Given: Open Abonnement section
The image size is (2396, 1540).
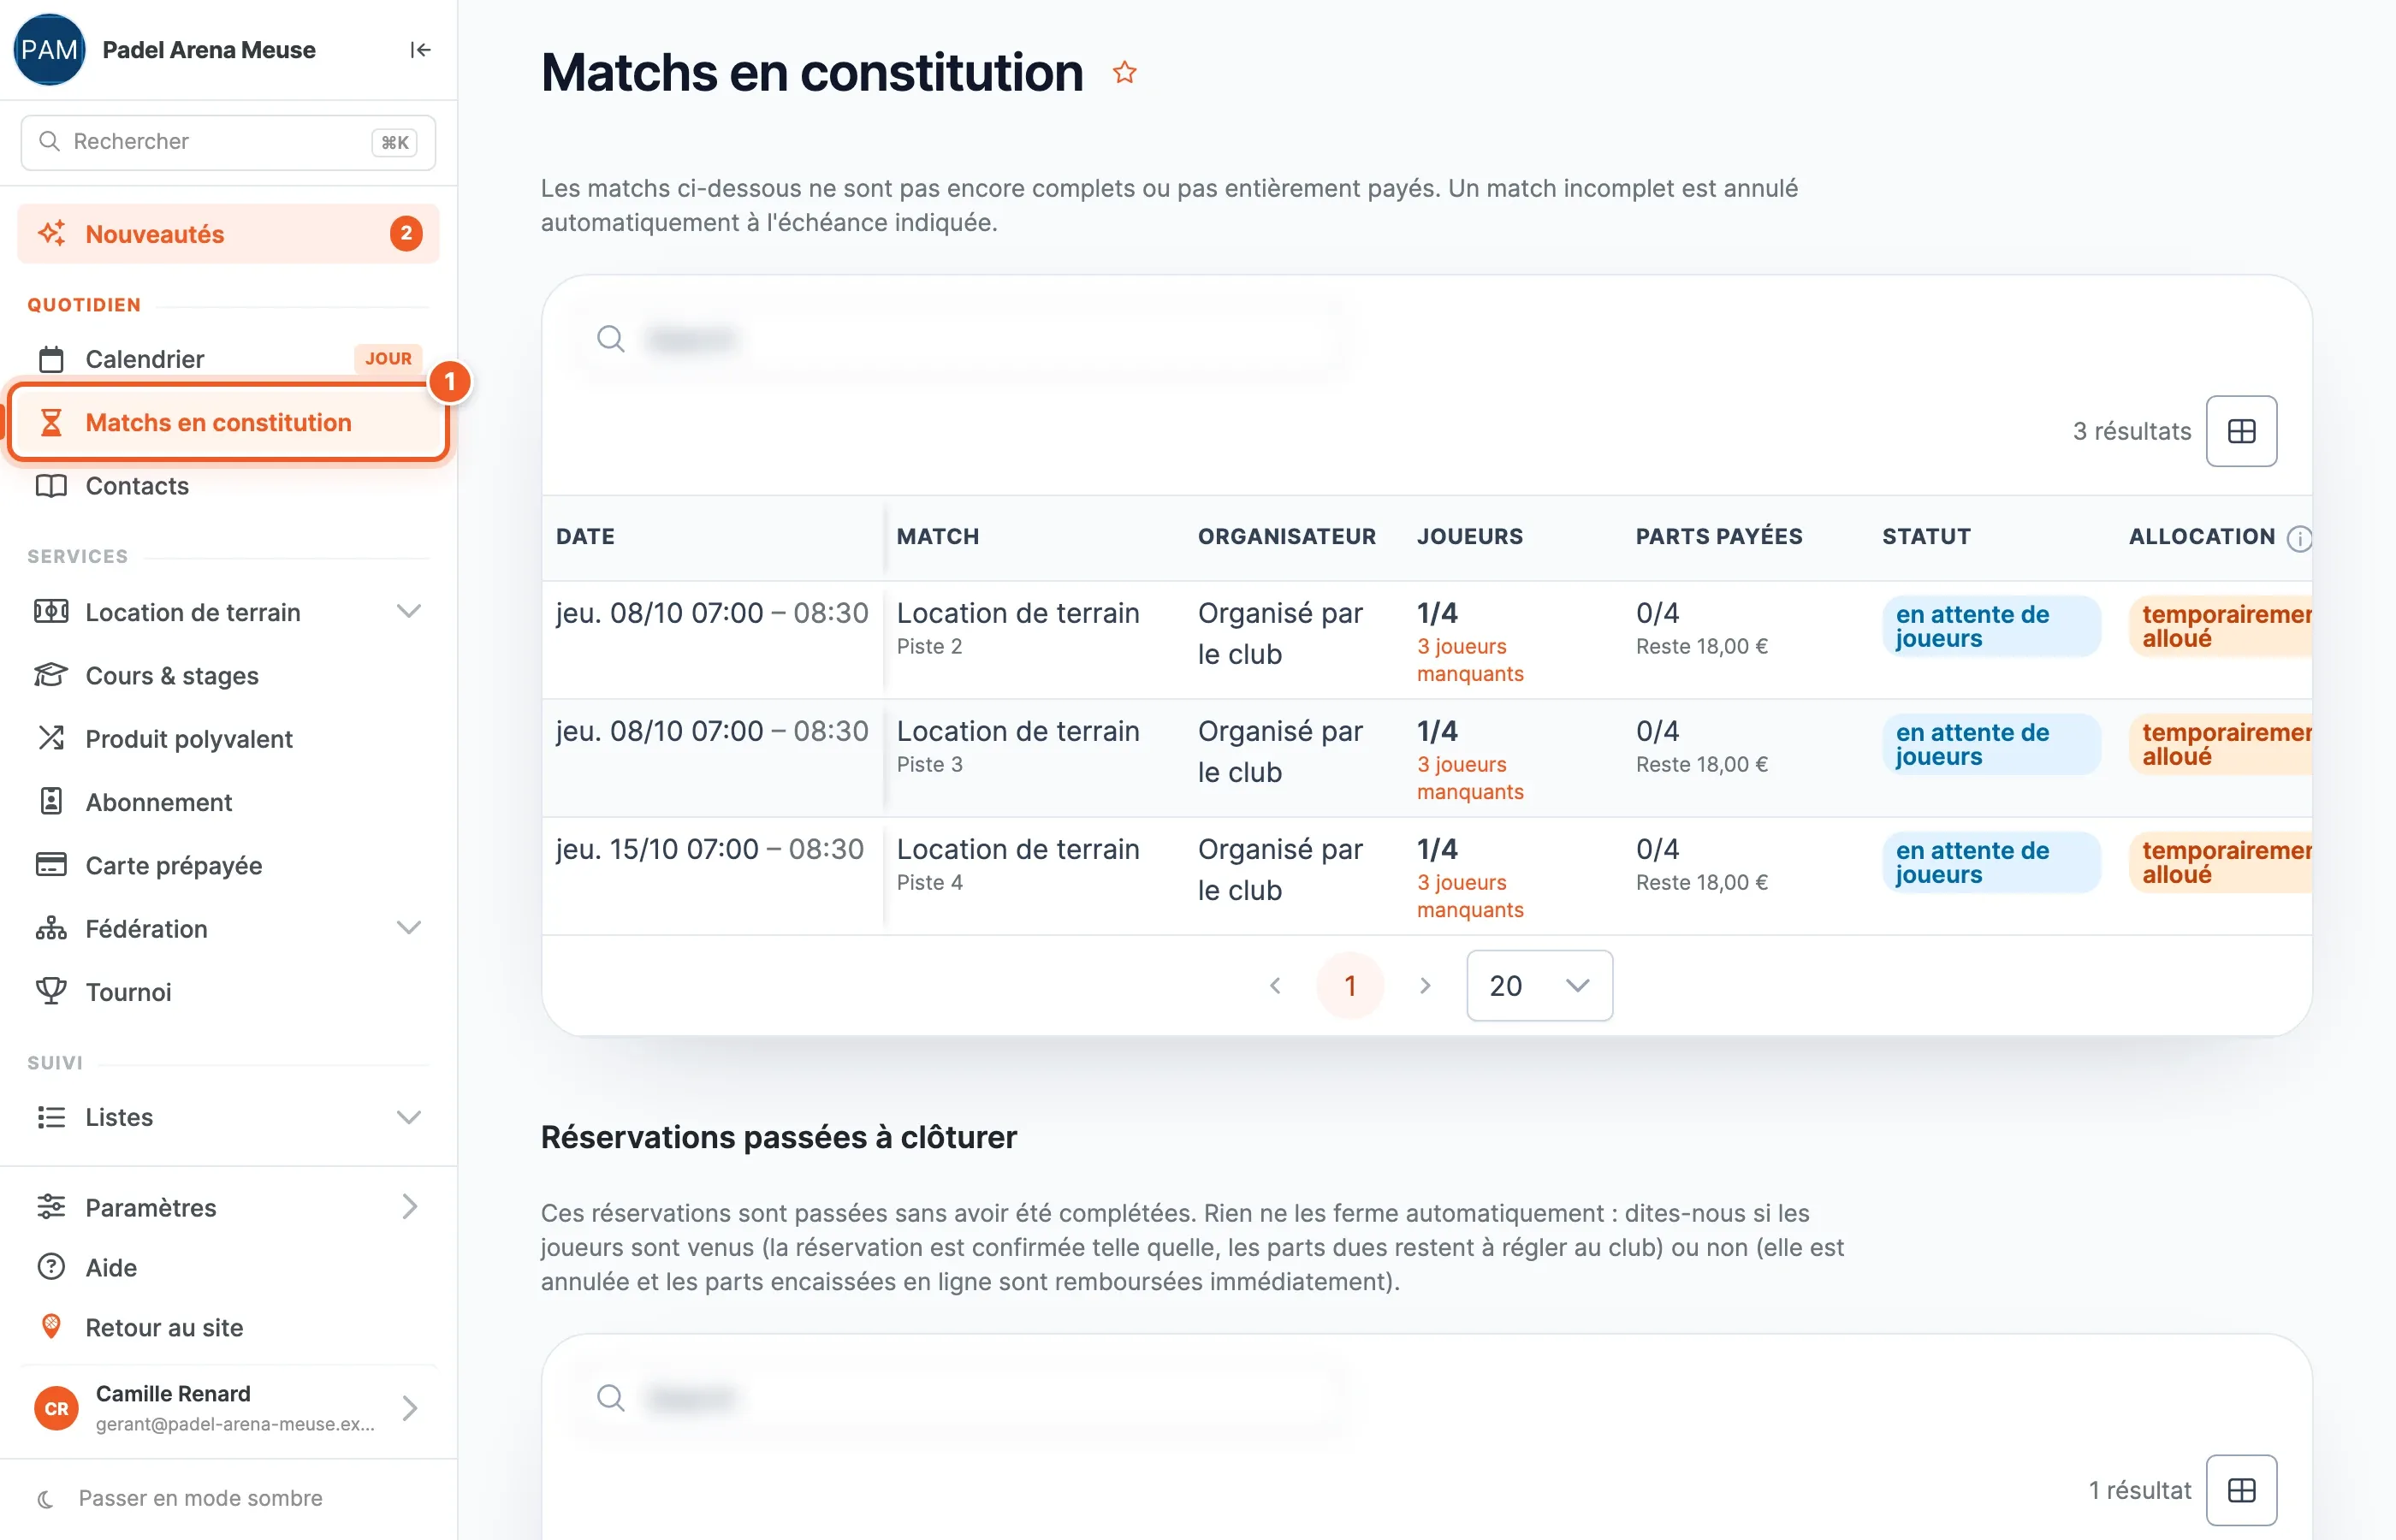Looking at the screenshot, I should tap(228, 802).
